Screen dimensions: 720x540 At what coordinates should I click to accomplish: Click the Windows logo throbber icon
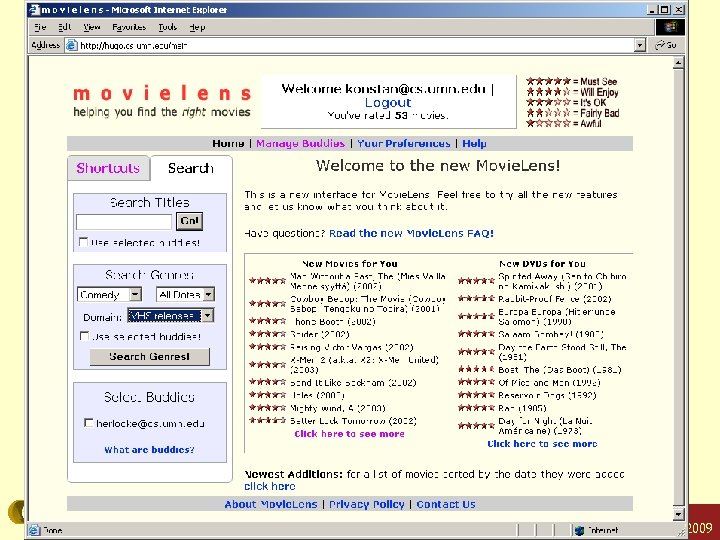tap(669, 27)
